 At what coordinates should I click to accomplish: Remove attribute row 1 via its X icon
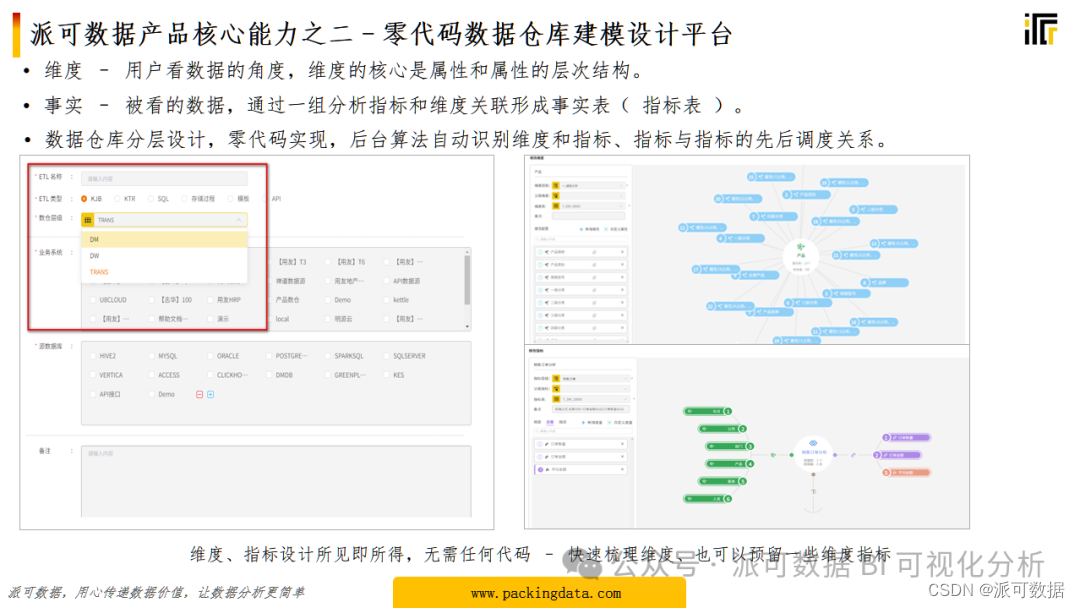point(622,251)
